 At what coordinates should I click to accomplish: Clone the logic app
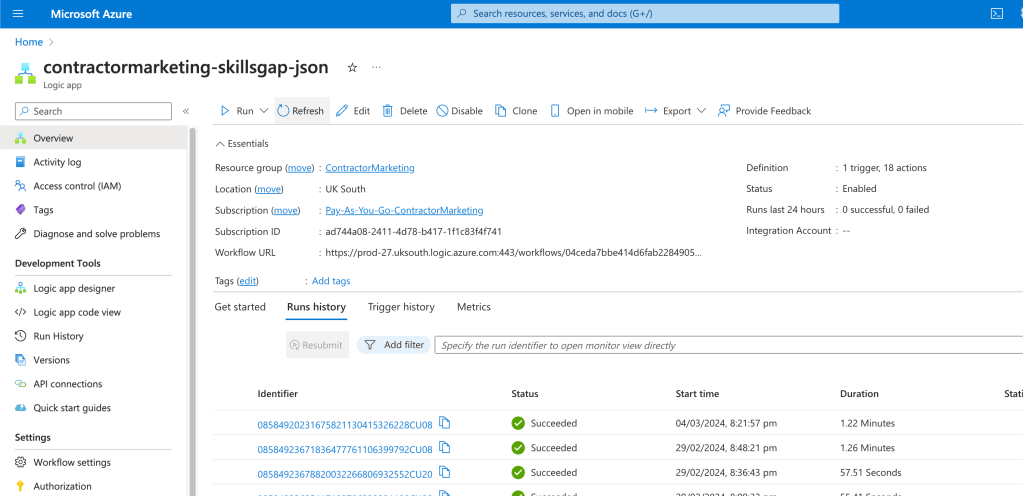point(516,111)
